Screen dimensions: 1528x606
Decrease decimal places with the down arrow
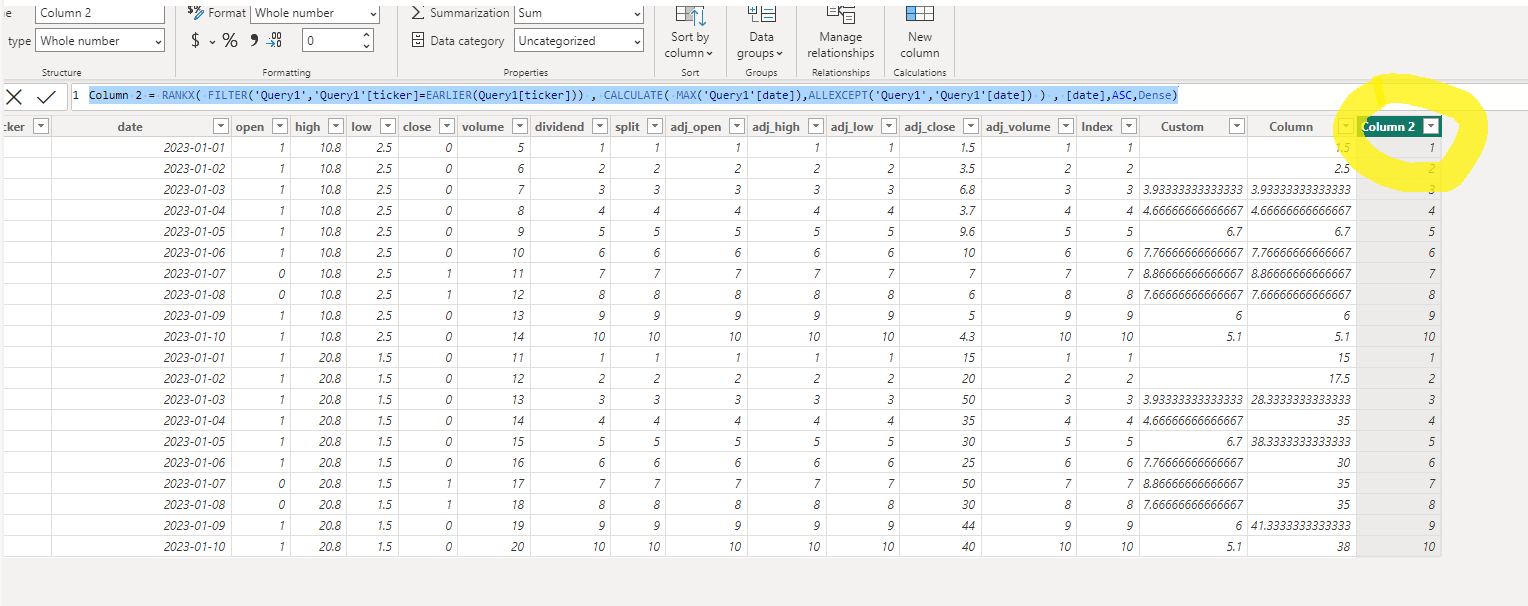click(367, 47)
